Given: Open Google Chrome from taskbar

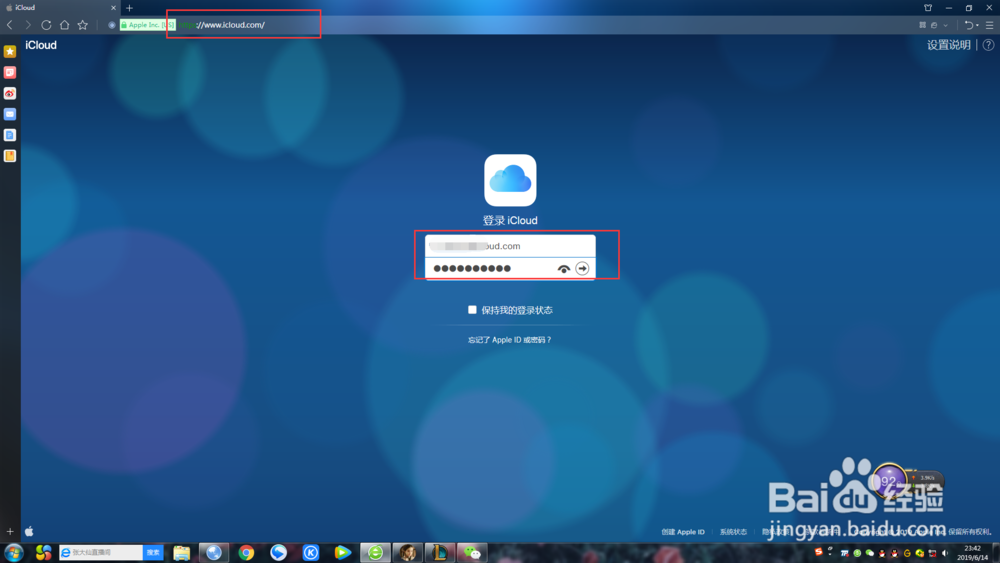Looking at the screenshot, I should point(246,552).
